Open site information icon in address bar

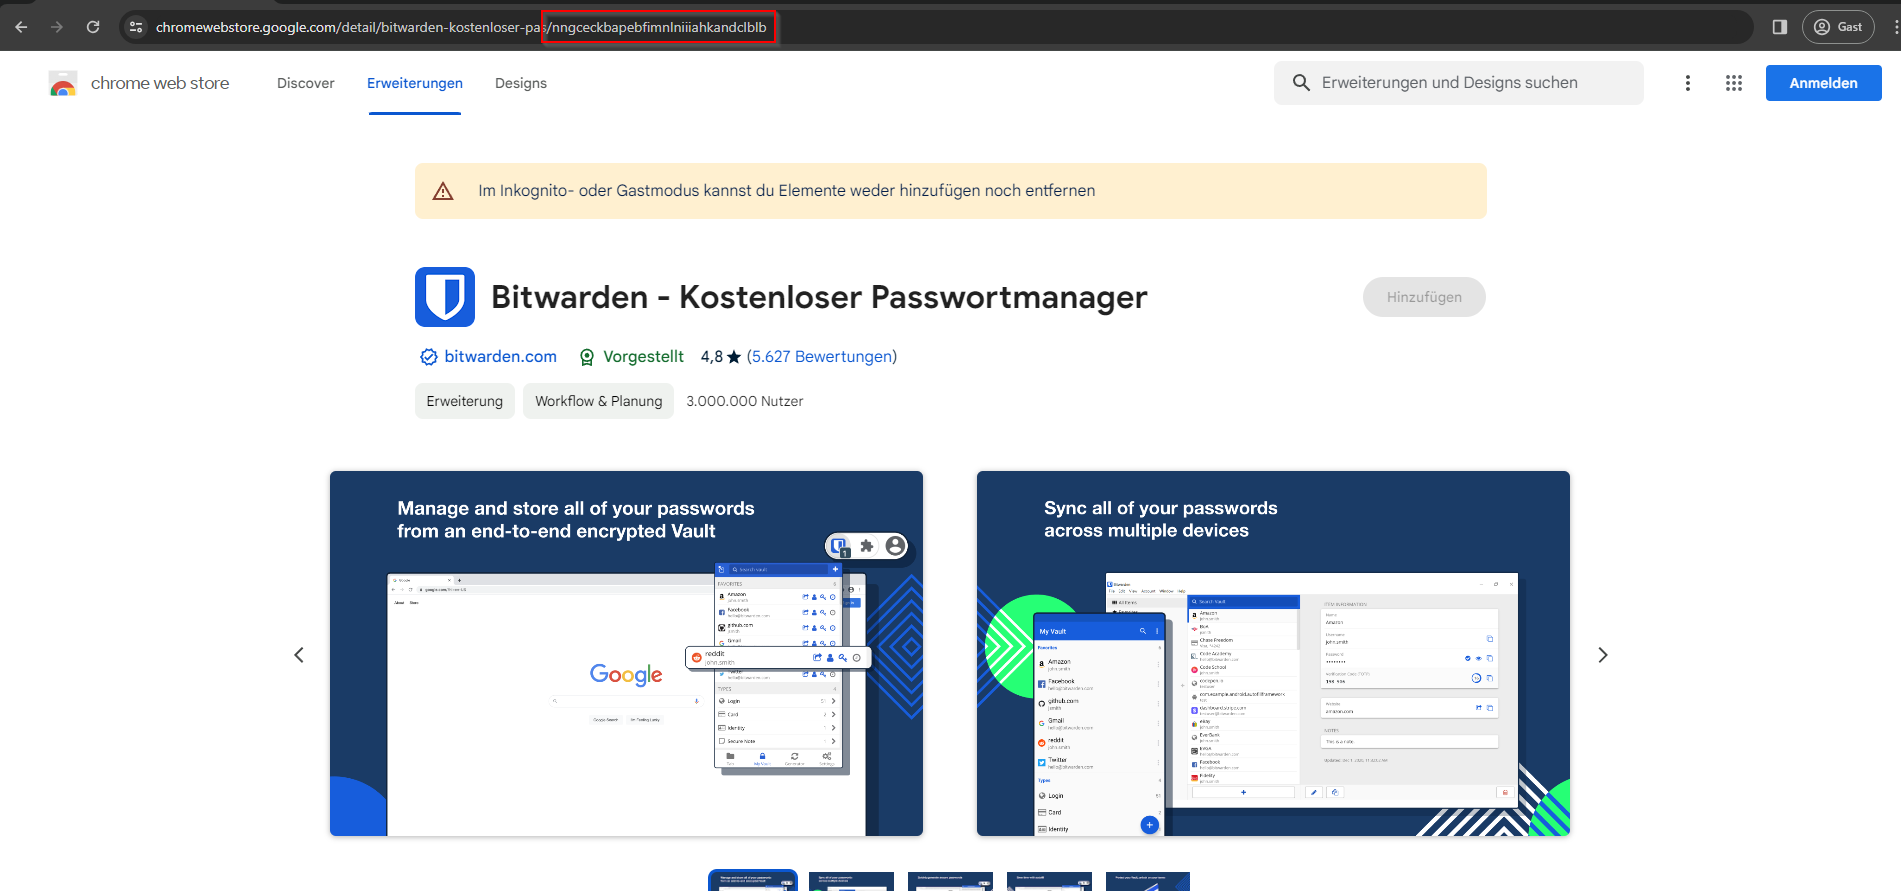click(x=137, y=27)
